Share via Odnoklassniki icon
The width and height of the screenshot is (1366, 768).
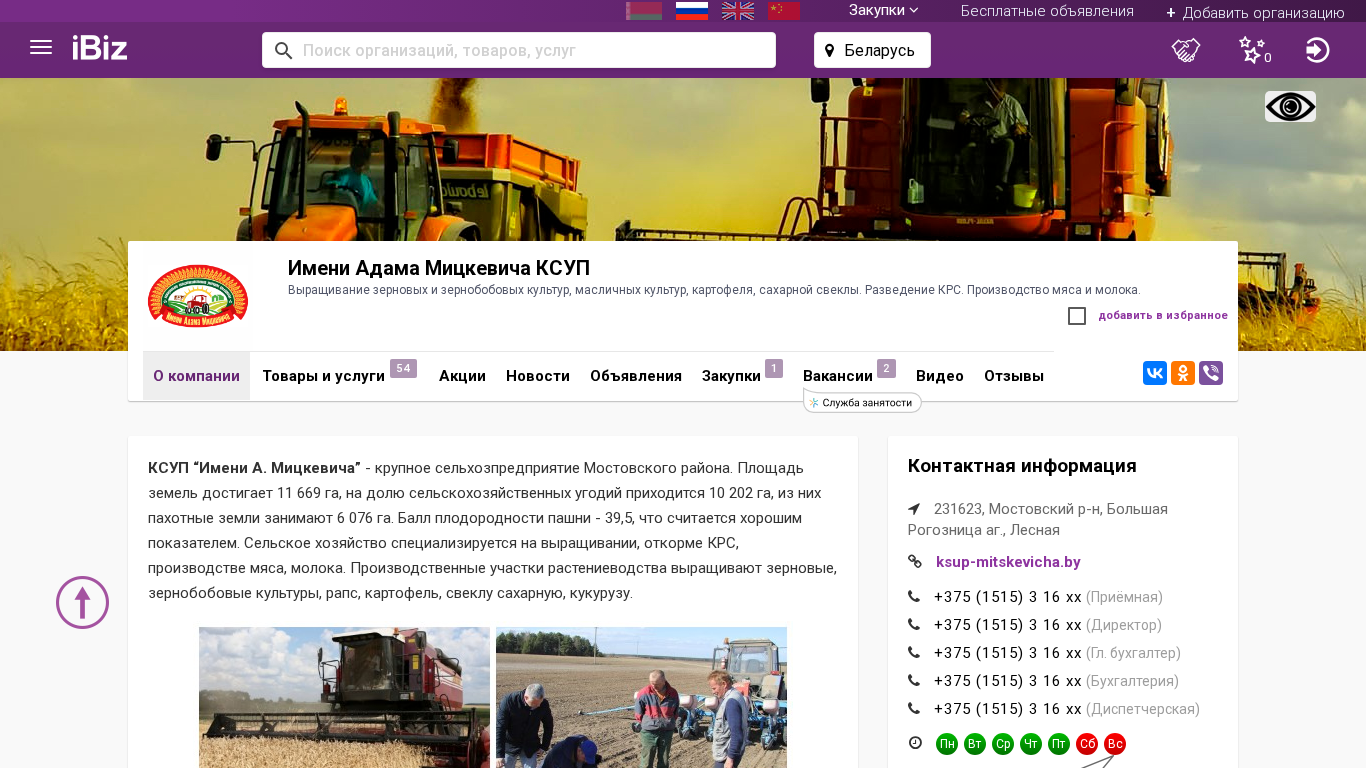coord(1183,374)
